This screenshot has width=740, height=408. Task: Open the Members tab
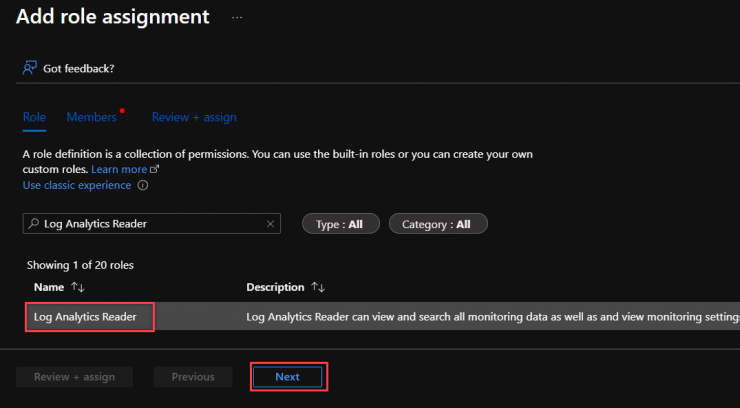[x=91, y=117]
